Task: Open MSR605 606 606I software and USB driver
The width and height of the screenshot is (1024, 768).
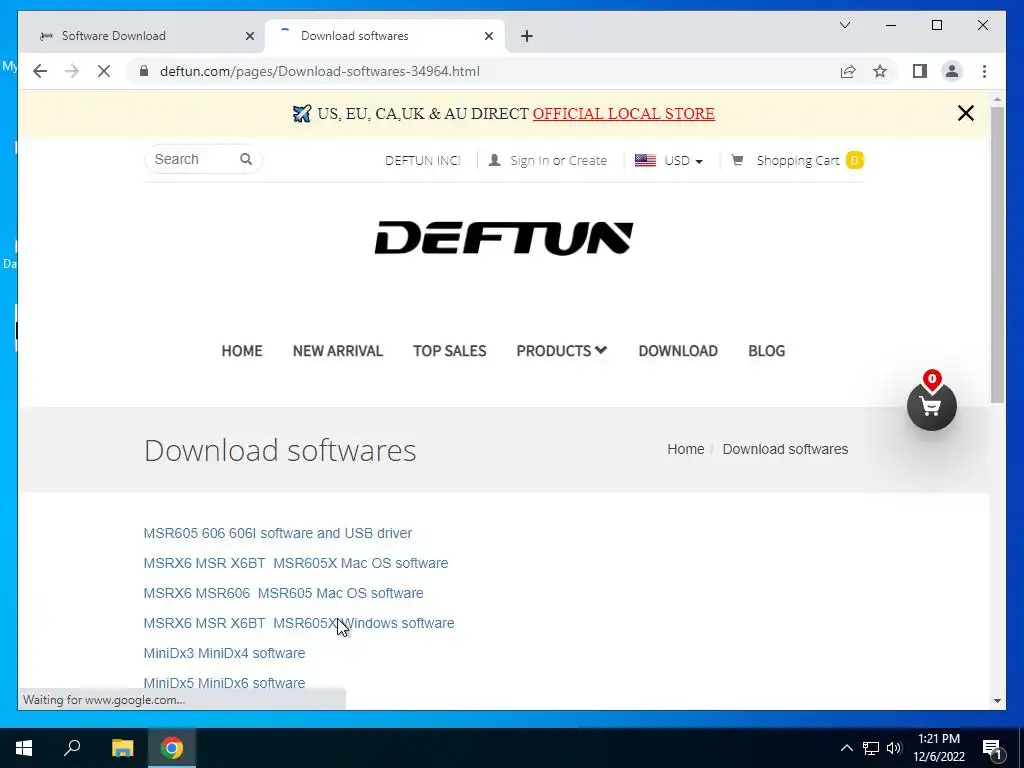Action: tap(278, 533)
